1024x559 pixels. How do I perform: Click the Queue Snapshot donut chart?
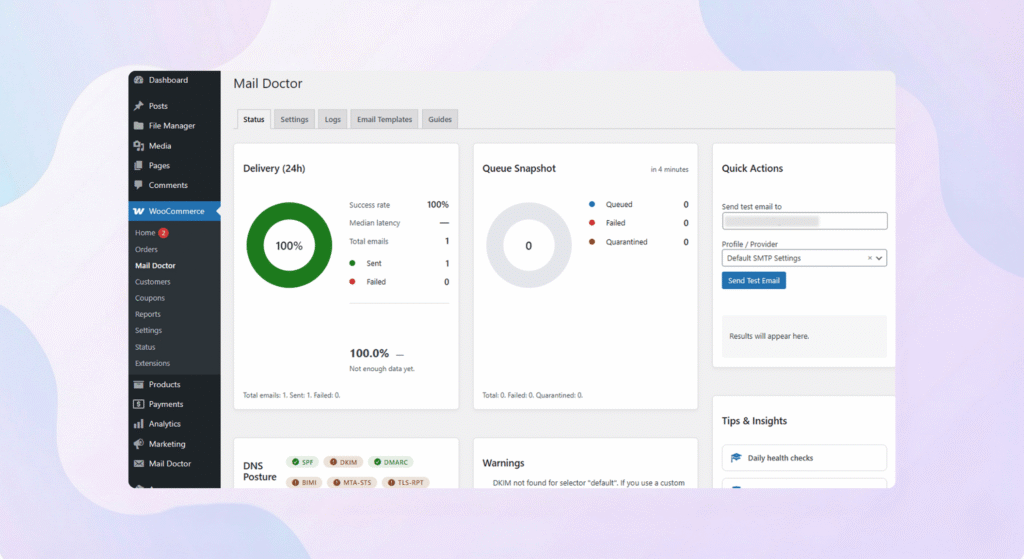[528, 245]
